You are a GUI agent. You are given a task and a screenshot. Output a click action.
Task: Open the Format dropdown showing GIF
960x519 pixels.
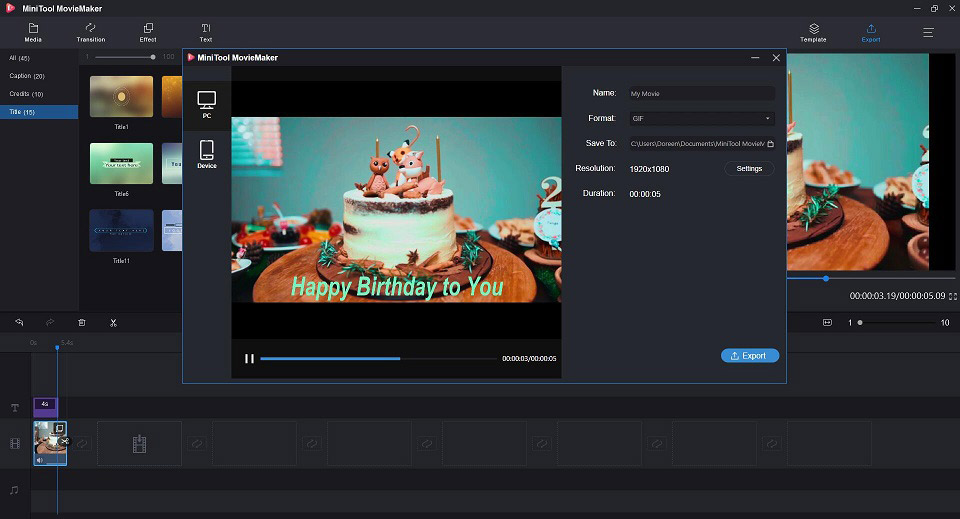point(702,119)
